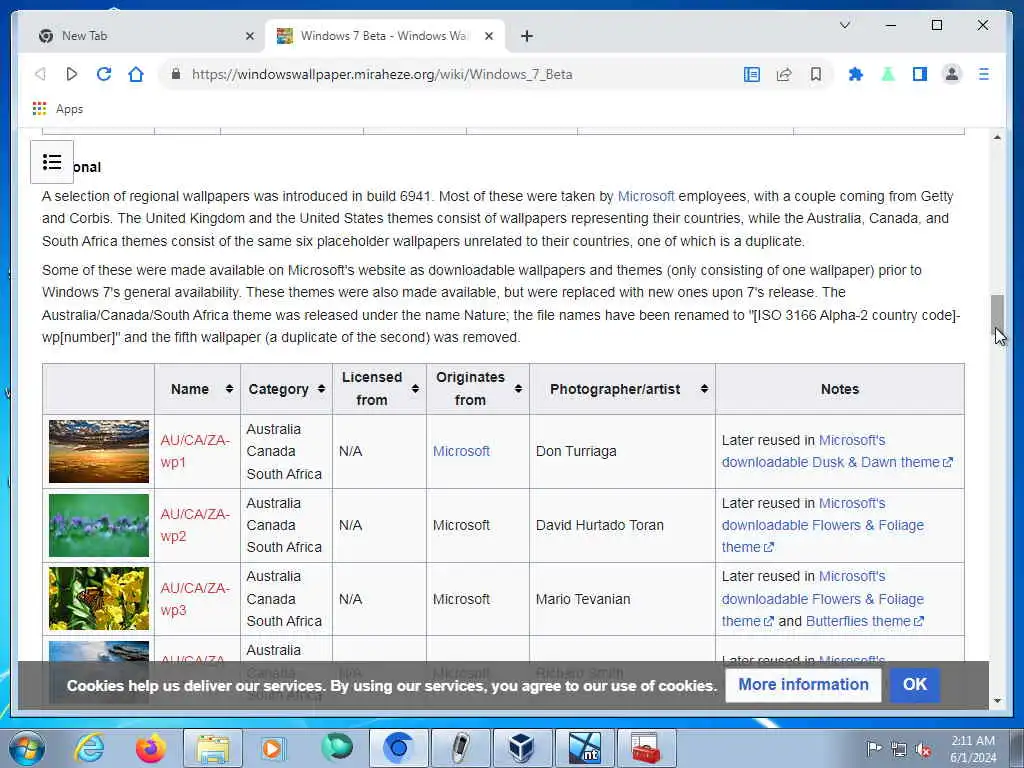Launch Firefox from taskbar
This screenshot has width=1024, height=768.
[x=150, y=748]
